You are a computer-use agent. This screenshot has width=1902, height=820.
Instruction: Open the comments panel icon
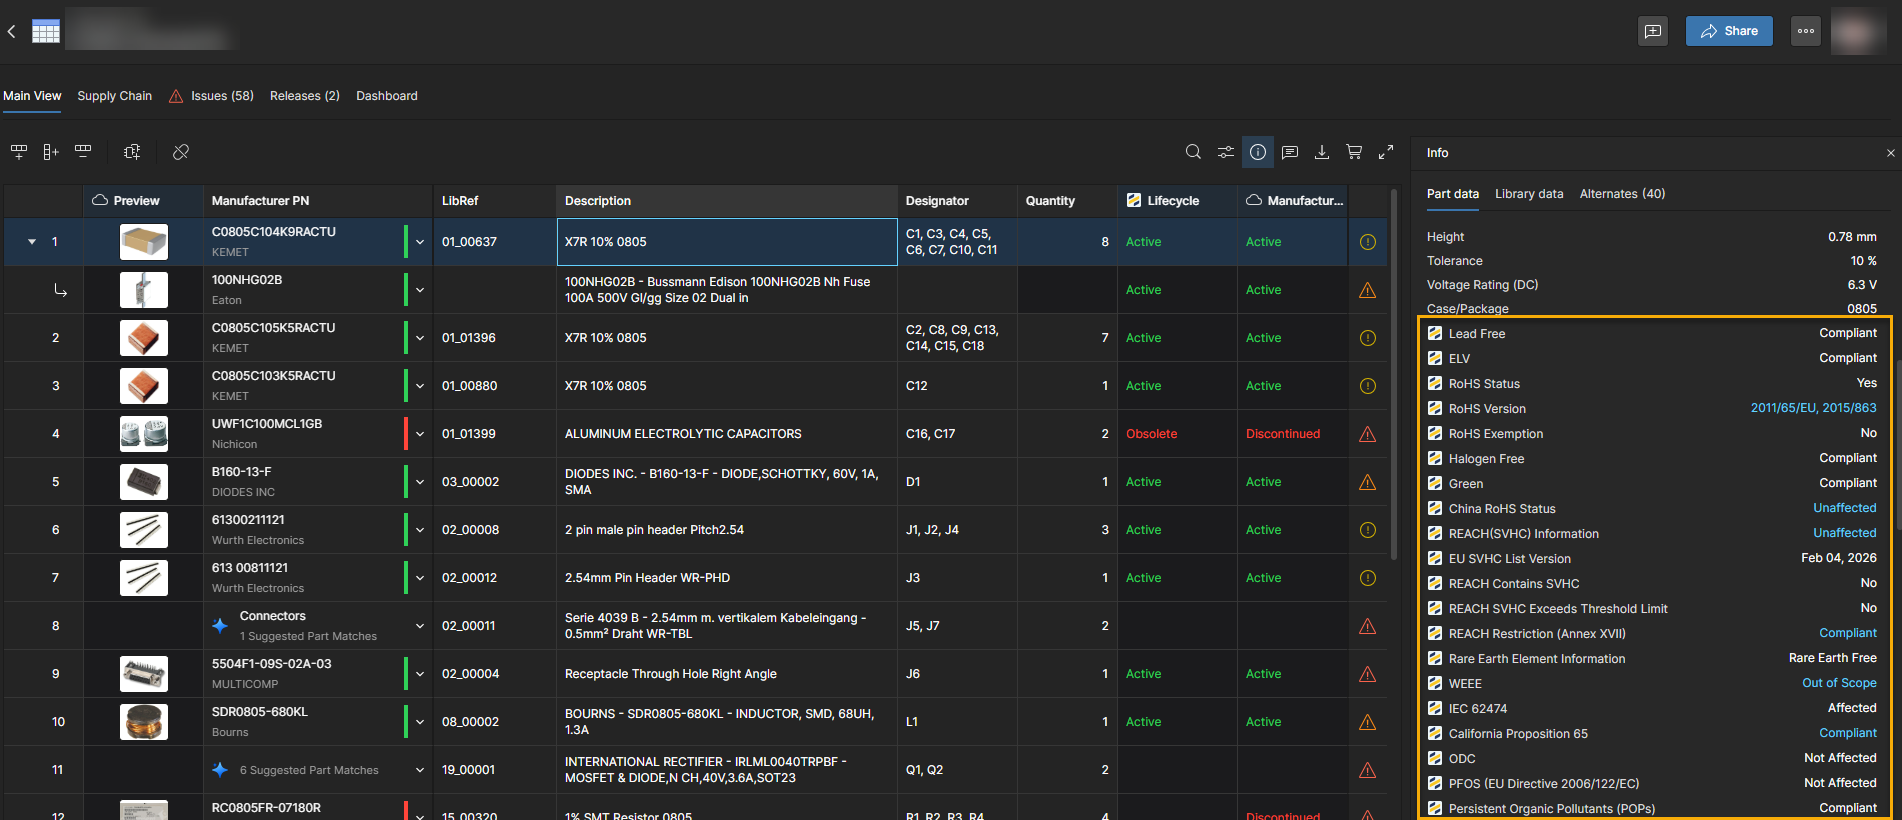(1290, 152)
